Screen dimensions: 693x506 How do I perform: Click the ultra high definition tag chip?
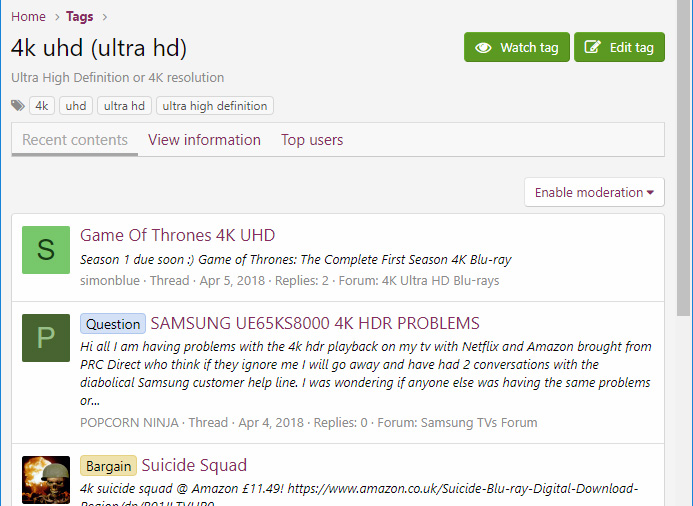[215, 106]
